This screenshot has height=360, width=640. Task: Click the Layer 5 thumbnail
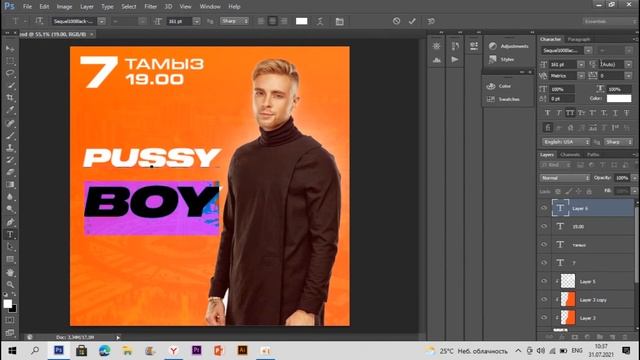click(x=568, y=281)
